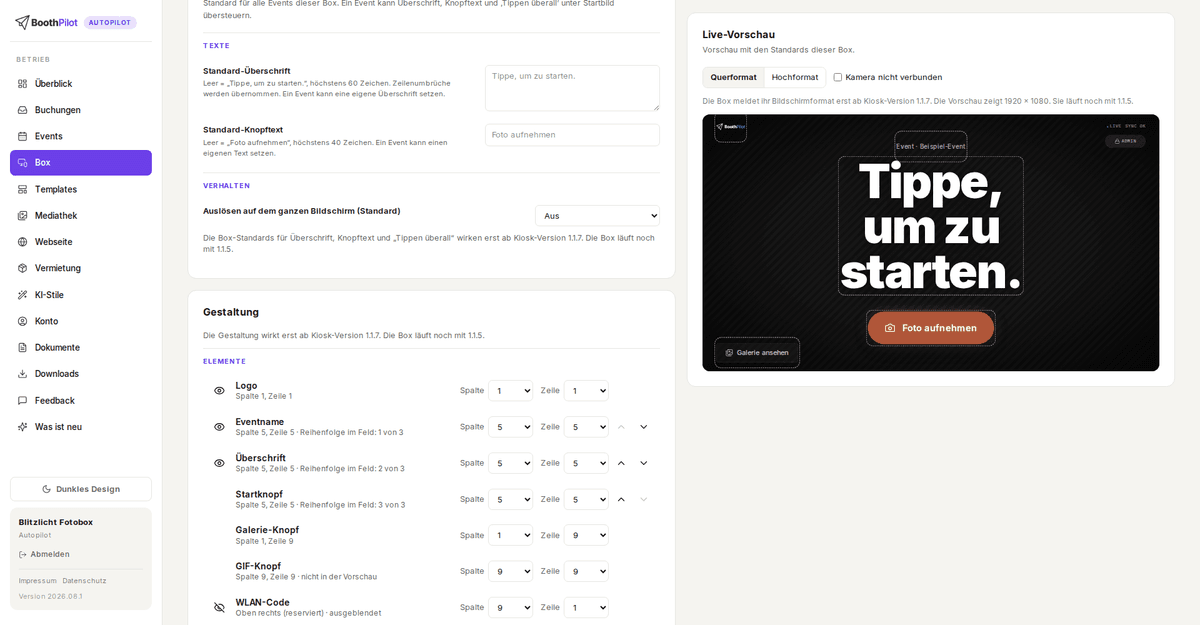
Task: Click into the Standard-Knopftext input field
Action: (x=572, y=135)
